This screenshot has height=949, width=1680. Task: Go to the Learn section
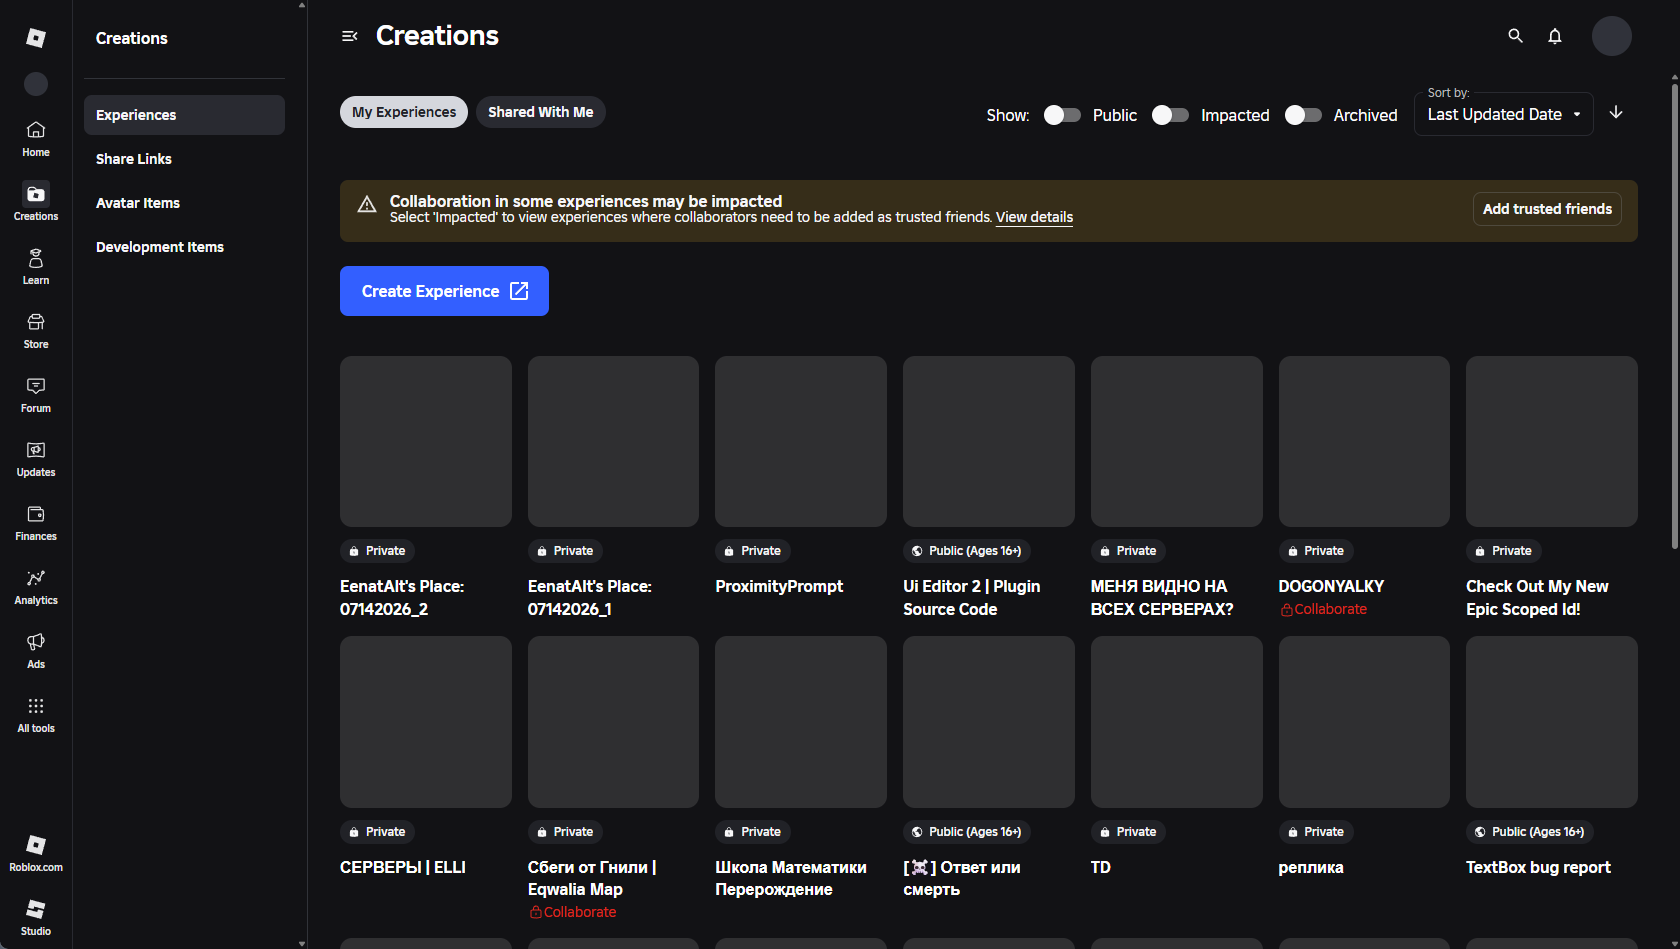36,267
